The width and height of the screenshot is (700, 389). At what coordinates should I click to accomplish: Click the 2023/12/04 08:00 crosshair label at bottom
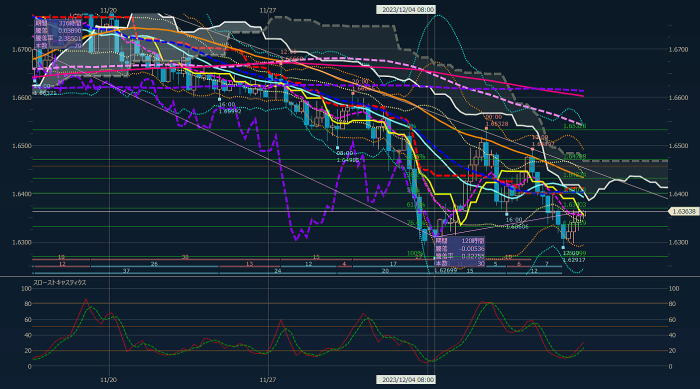[x=406, y=380]
